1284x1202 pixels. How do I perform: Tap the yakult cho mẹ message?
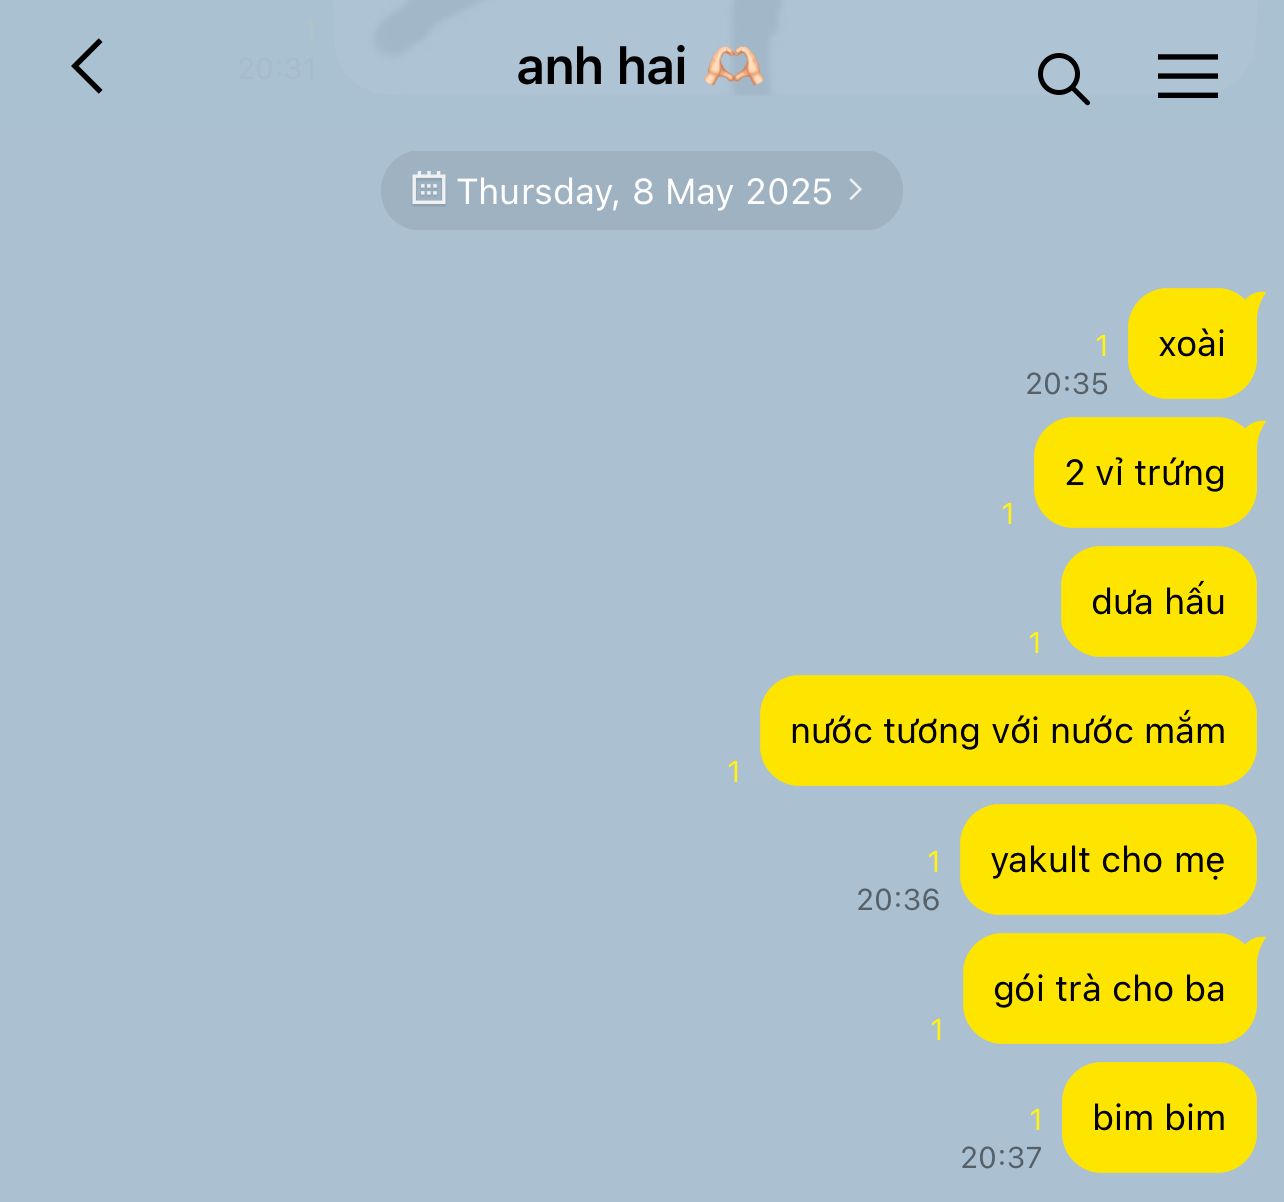[1108, 860]
